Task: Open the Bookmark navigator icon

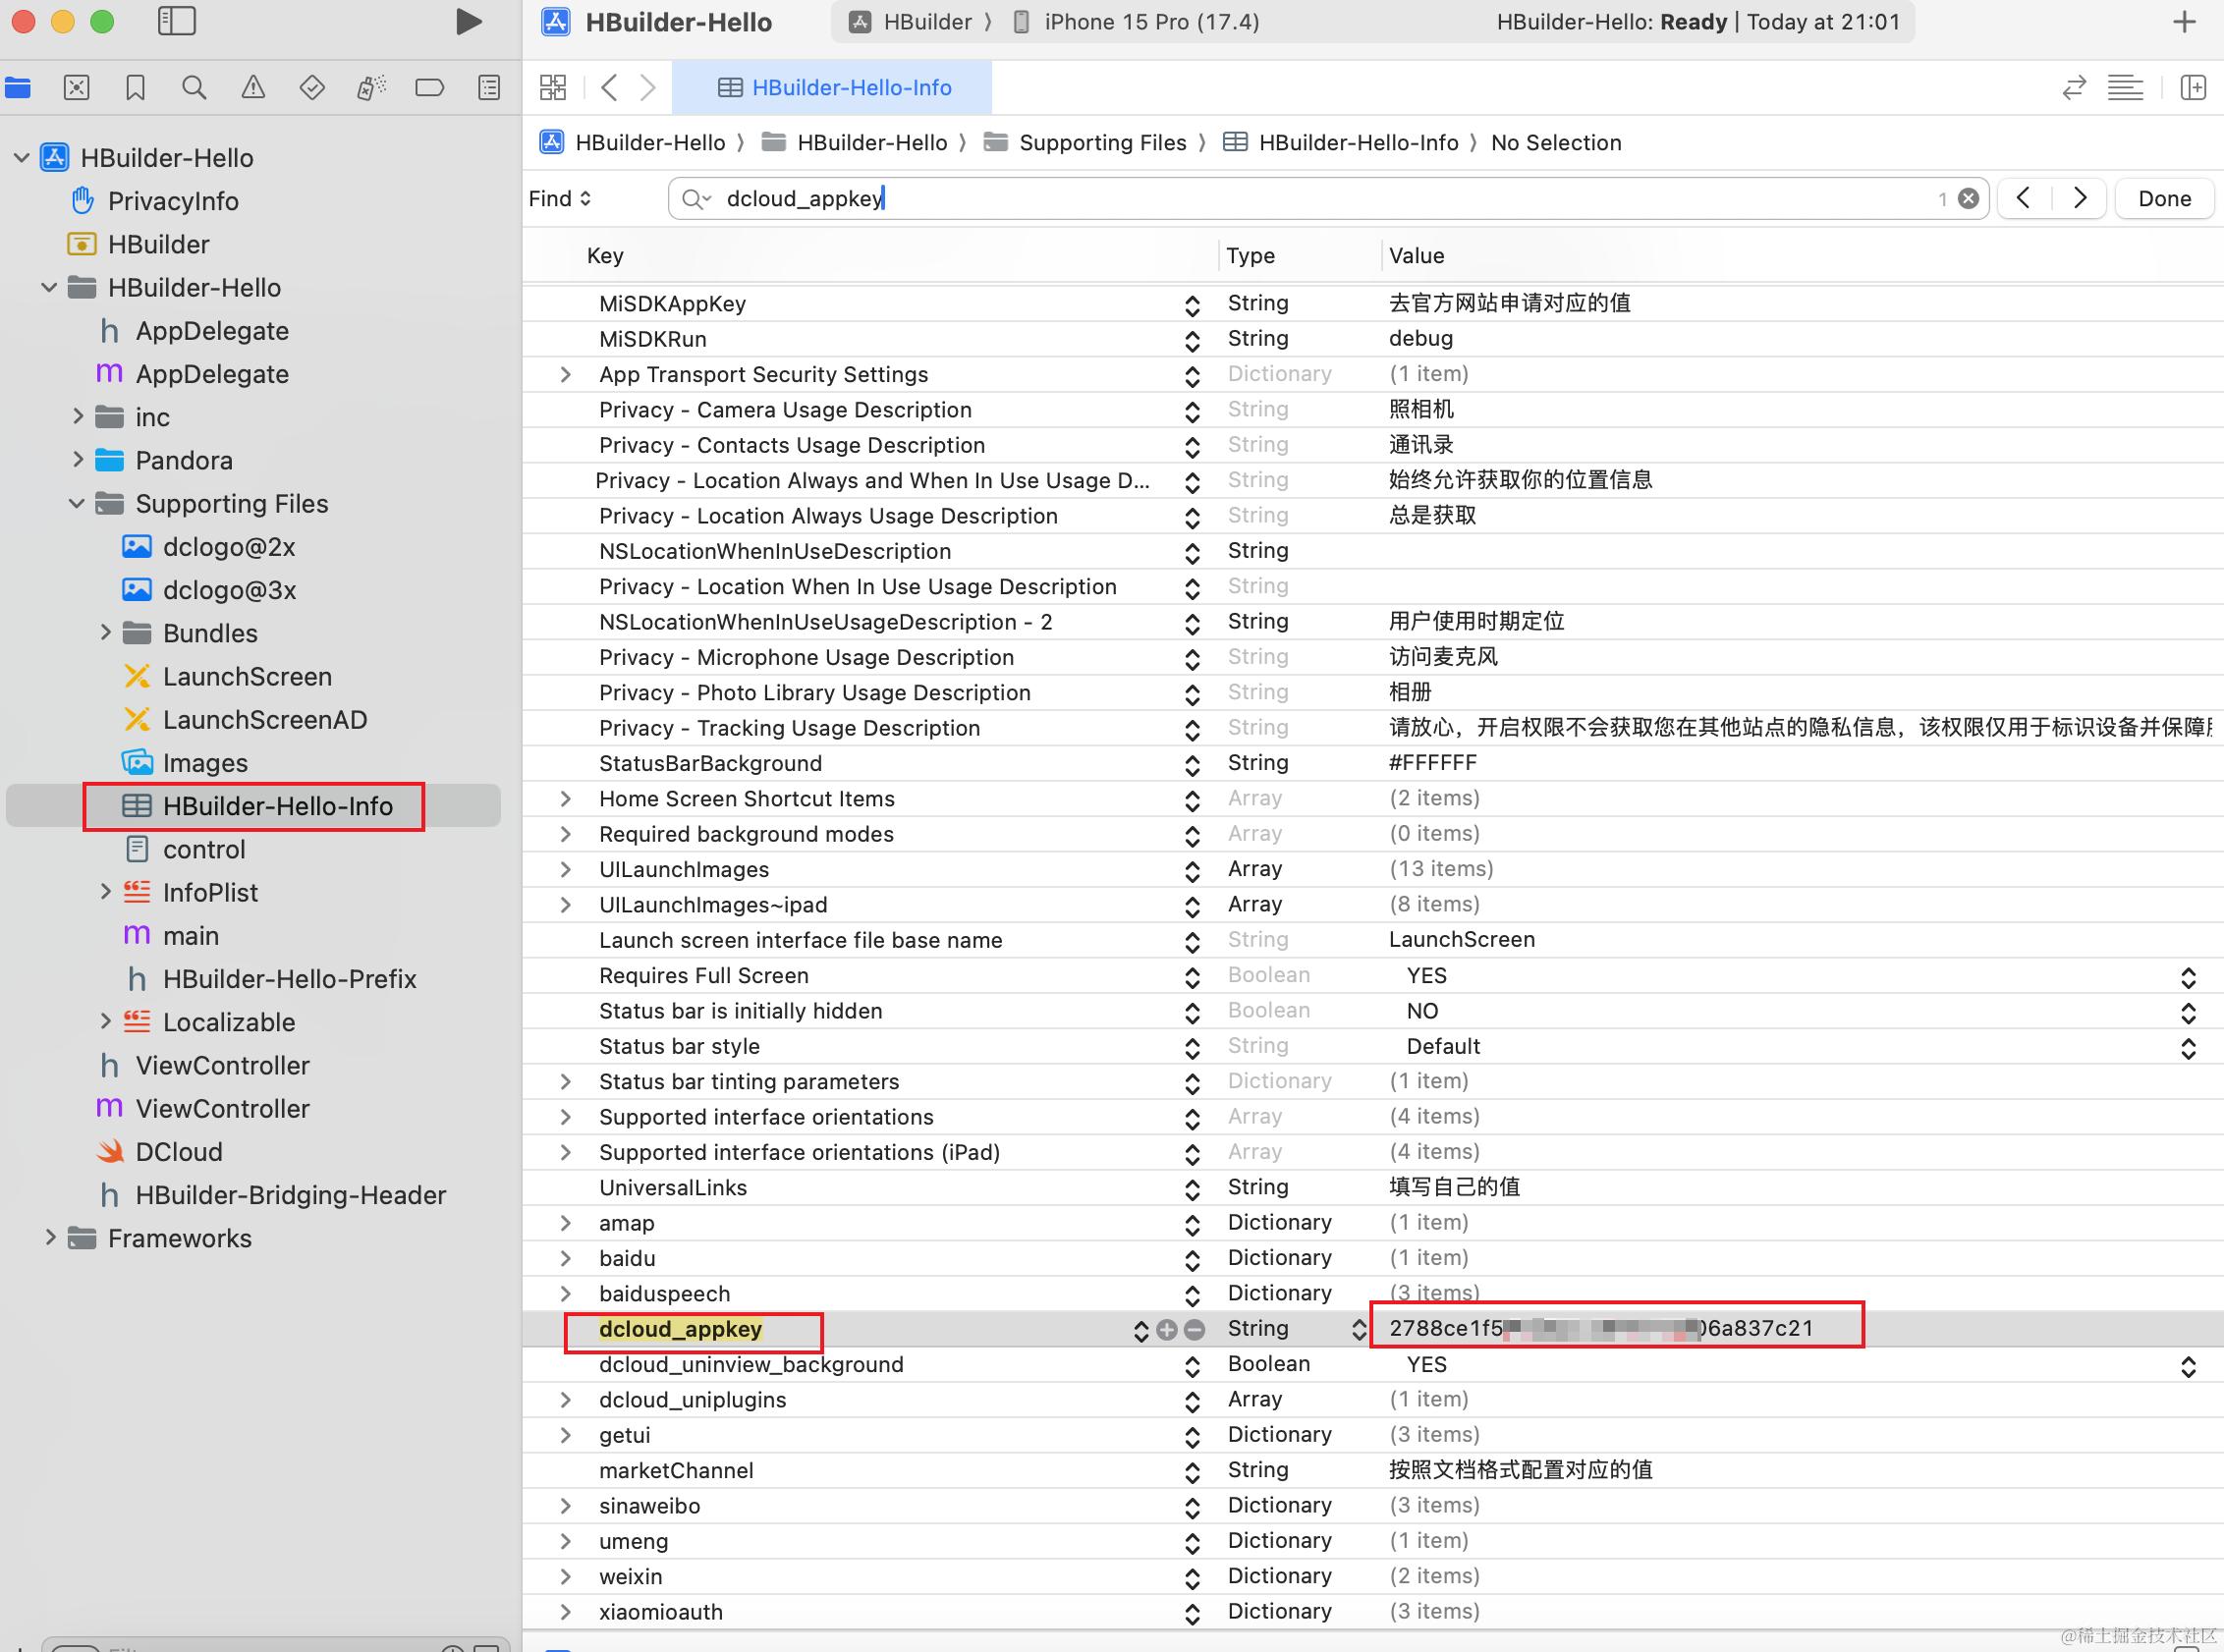Action: click(135, 88)
